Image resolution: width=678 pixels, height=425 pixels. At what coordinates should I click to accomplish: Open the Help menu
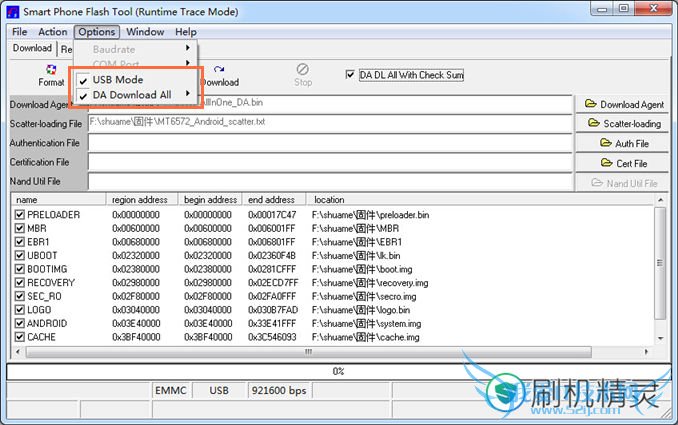pos(186,32)
